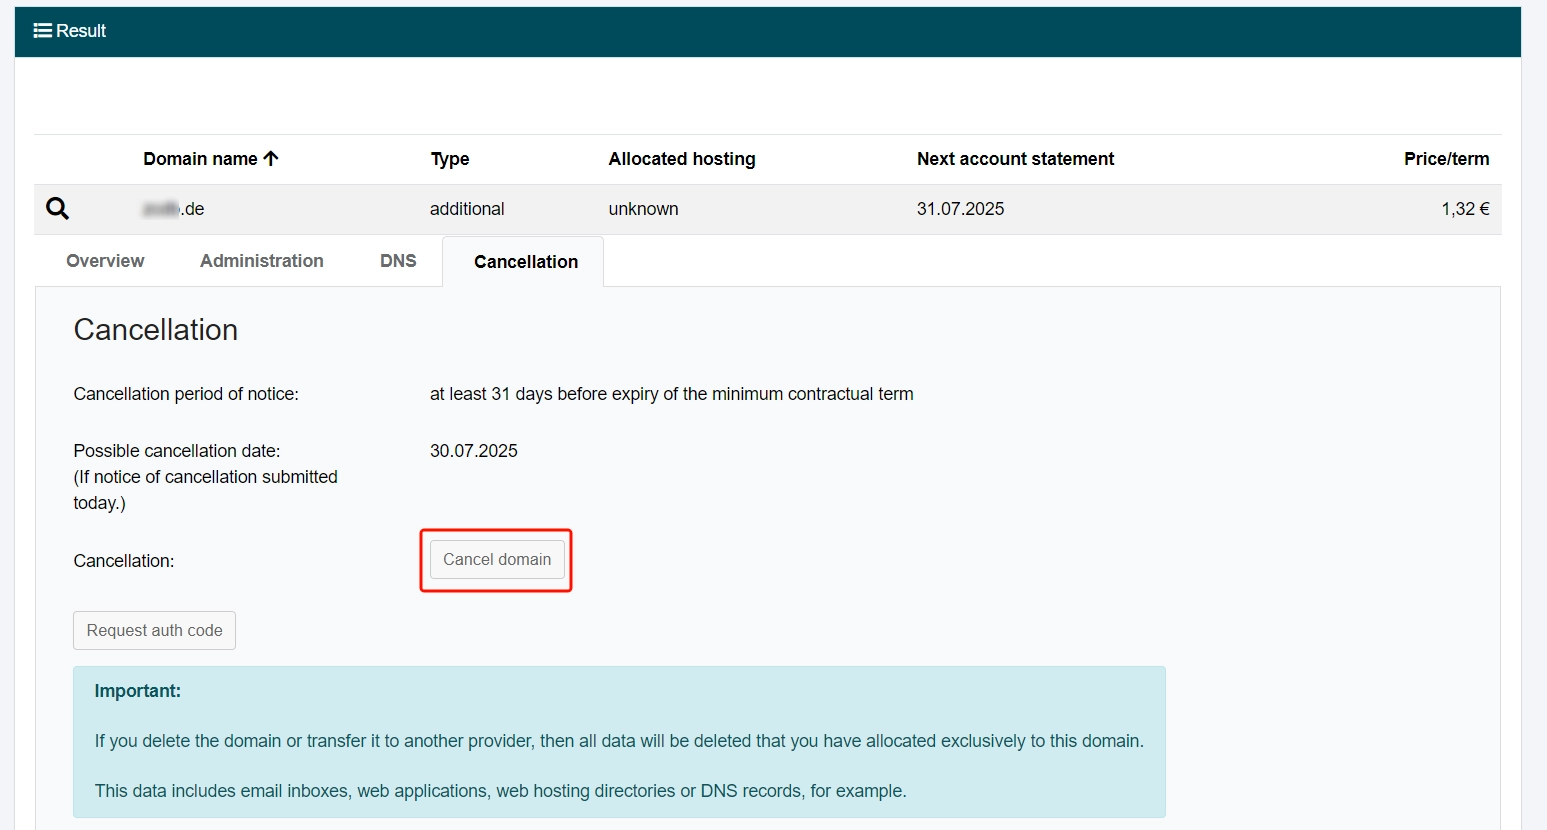The width and height of the screenshot is (1547, 830).
Task: Click the 'unknown' allocated hosting cell
Action: pyautogui.click(x=643, y=209)
